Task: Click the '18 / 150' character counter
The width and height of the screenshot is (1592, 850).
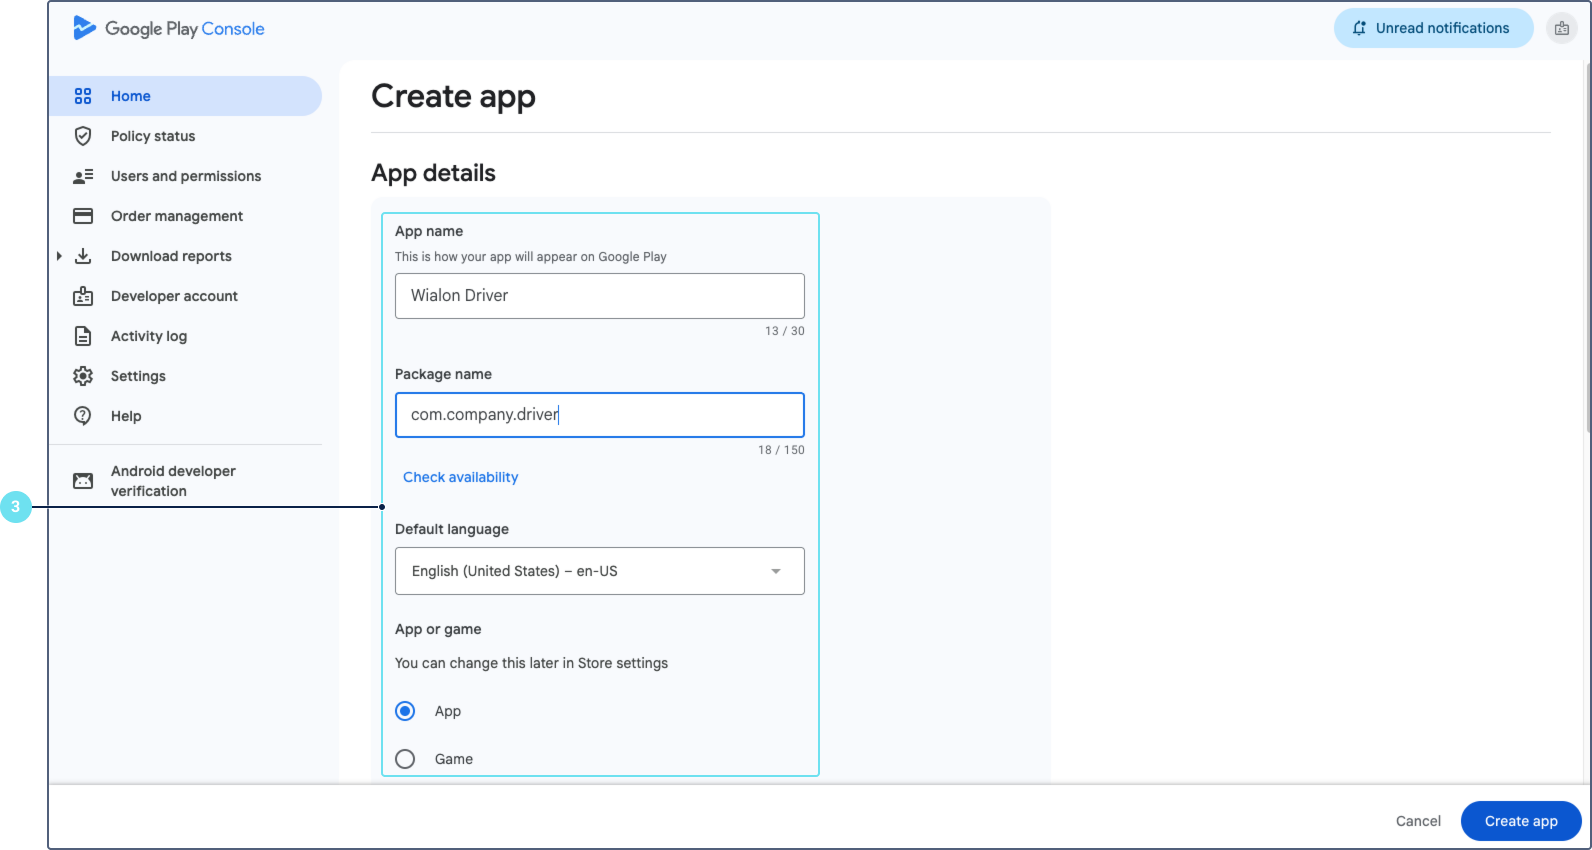Action: tap(781, 450)
